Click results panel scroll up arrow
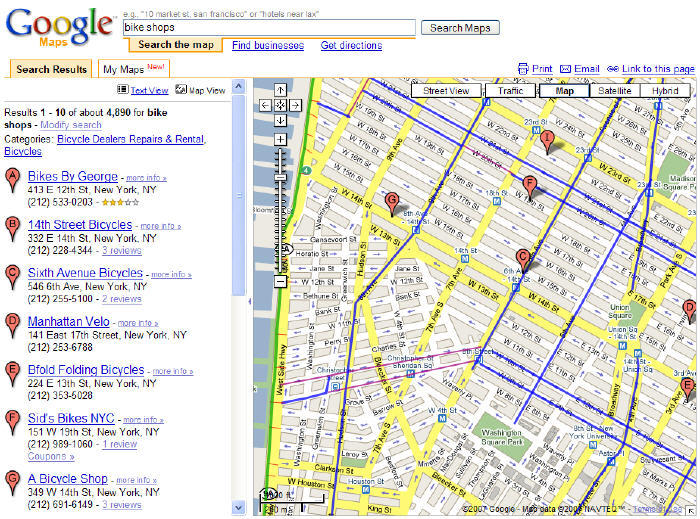The width and height of the screenshot is (700, 519). pos(239,86)
